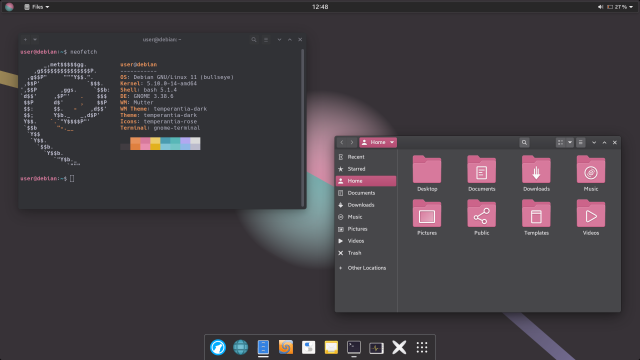The width and height of the screenshot is (640, 360).
Task: Click the orange neofetch color block
Action: coord(135,144)
